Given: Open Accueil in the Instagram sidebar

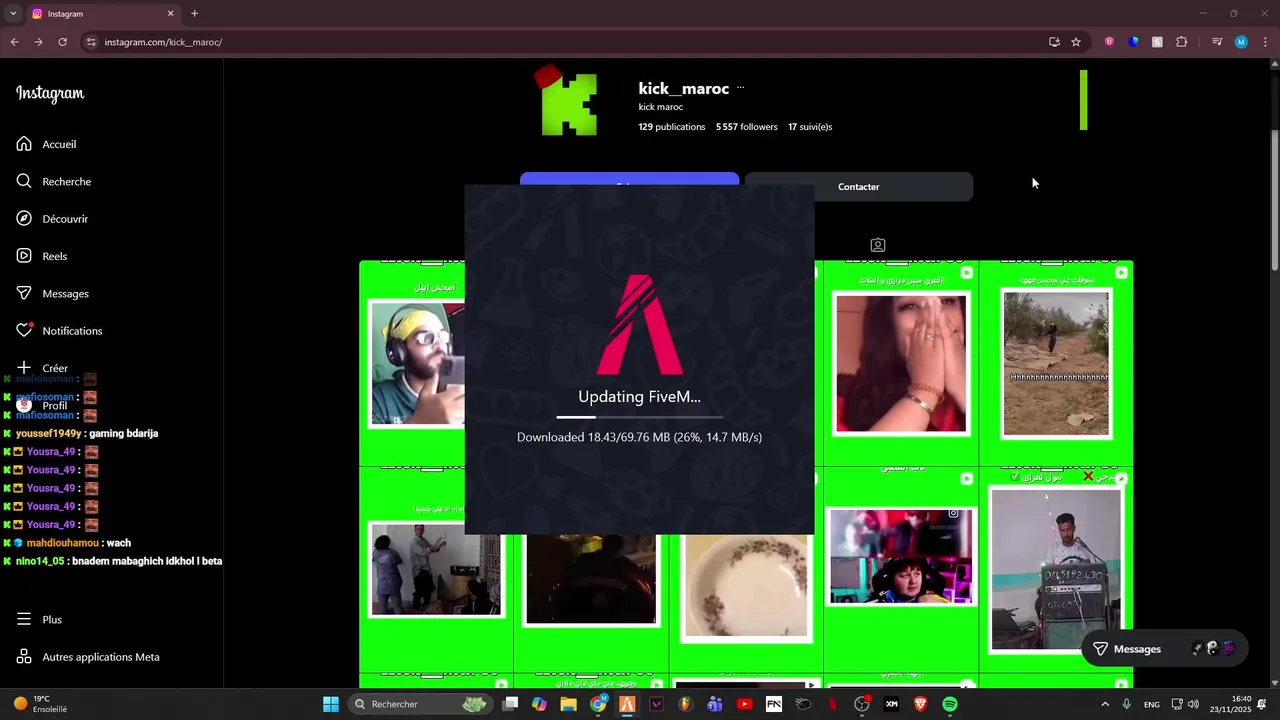Looking at the screenshot, I should 46,144.
